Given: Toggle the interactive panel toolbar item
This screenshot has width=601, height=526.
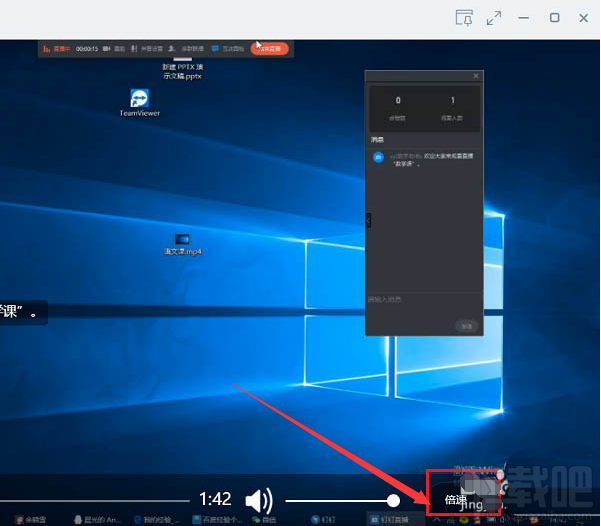Looking at the screenshot, I should click(228, 49).
